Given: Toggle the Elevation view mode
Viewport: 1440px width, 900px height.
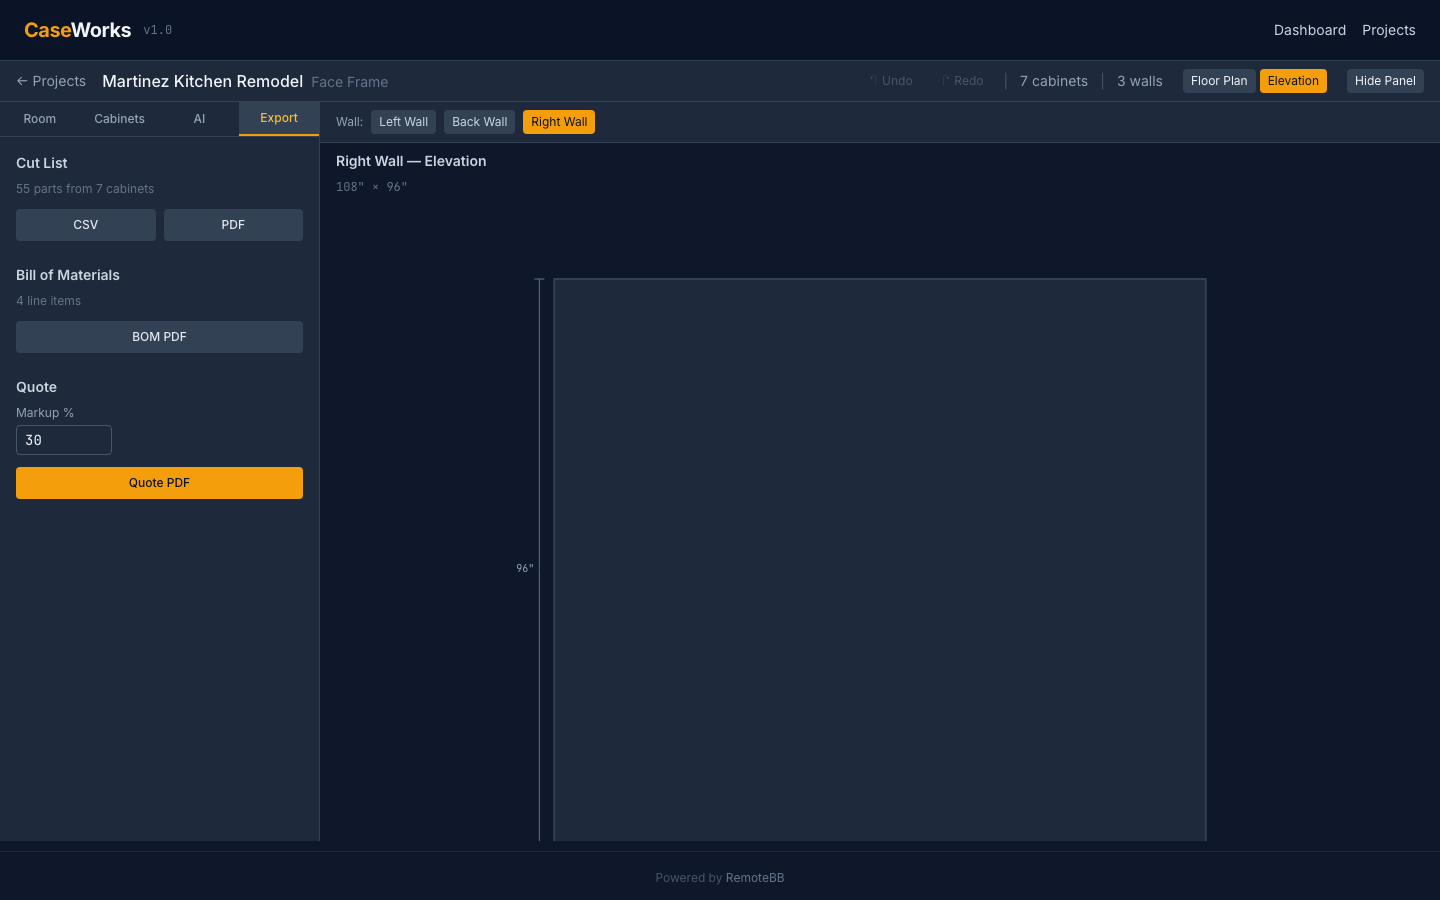Looking at the screenshot, I should [x=1293, y=81].
